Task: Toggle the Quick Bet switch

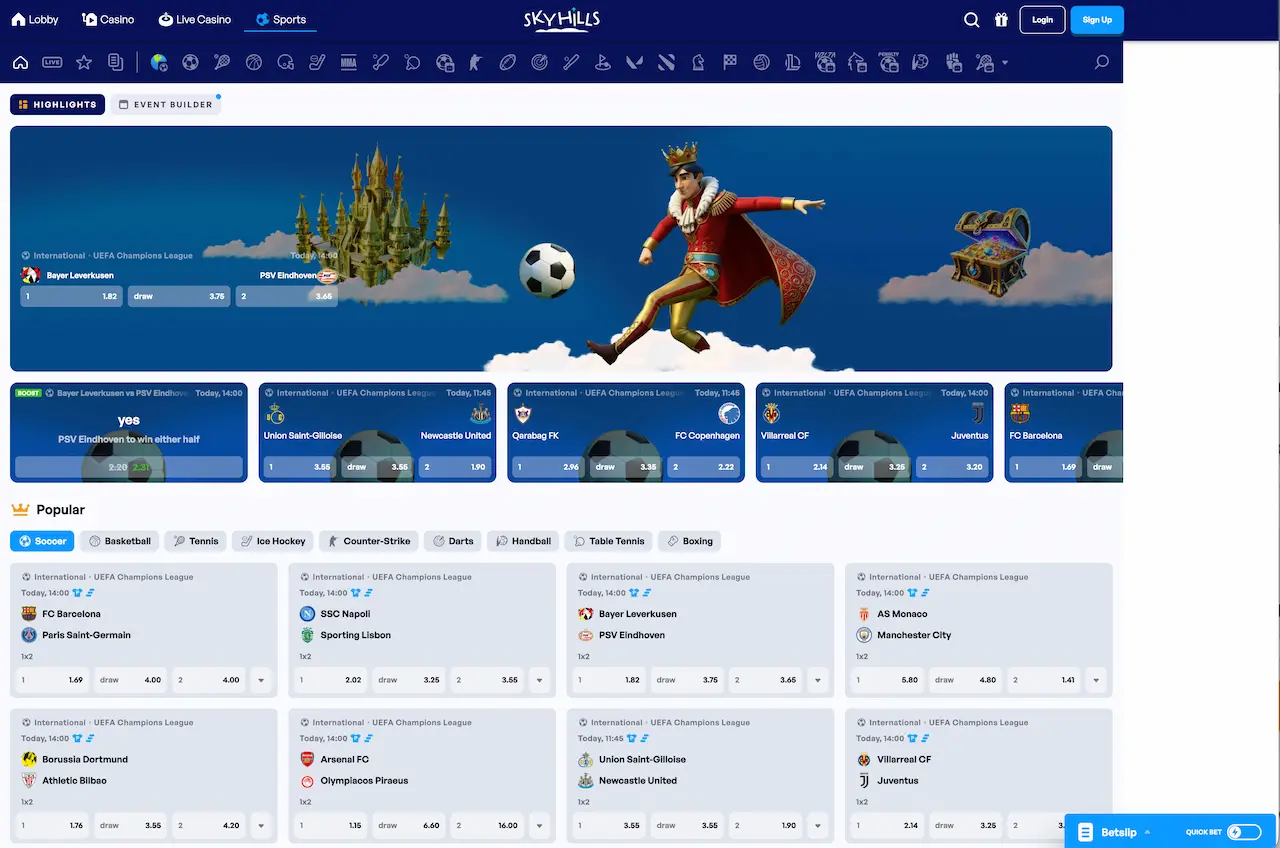Action: pyautogui.click(x=1244, y=832)
